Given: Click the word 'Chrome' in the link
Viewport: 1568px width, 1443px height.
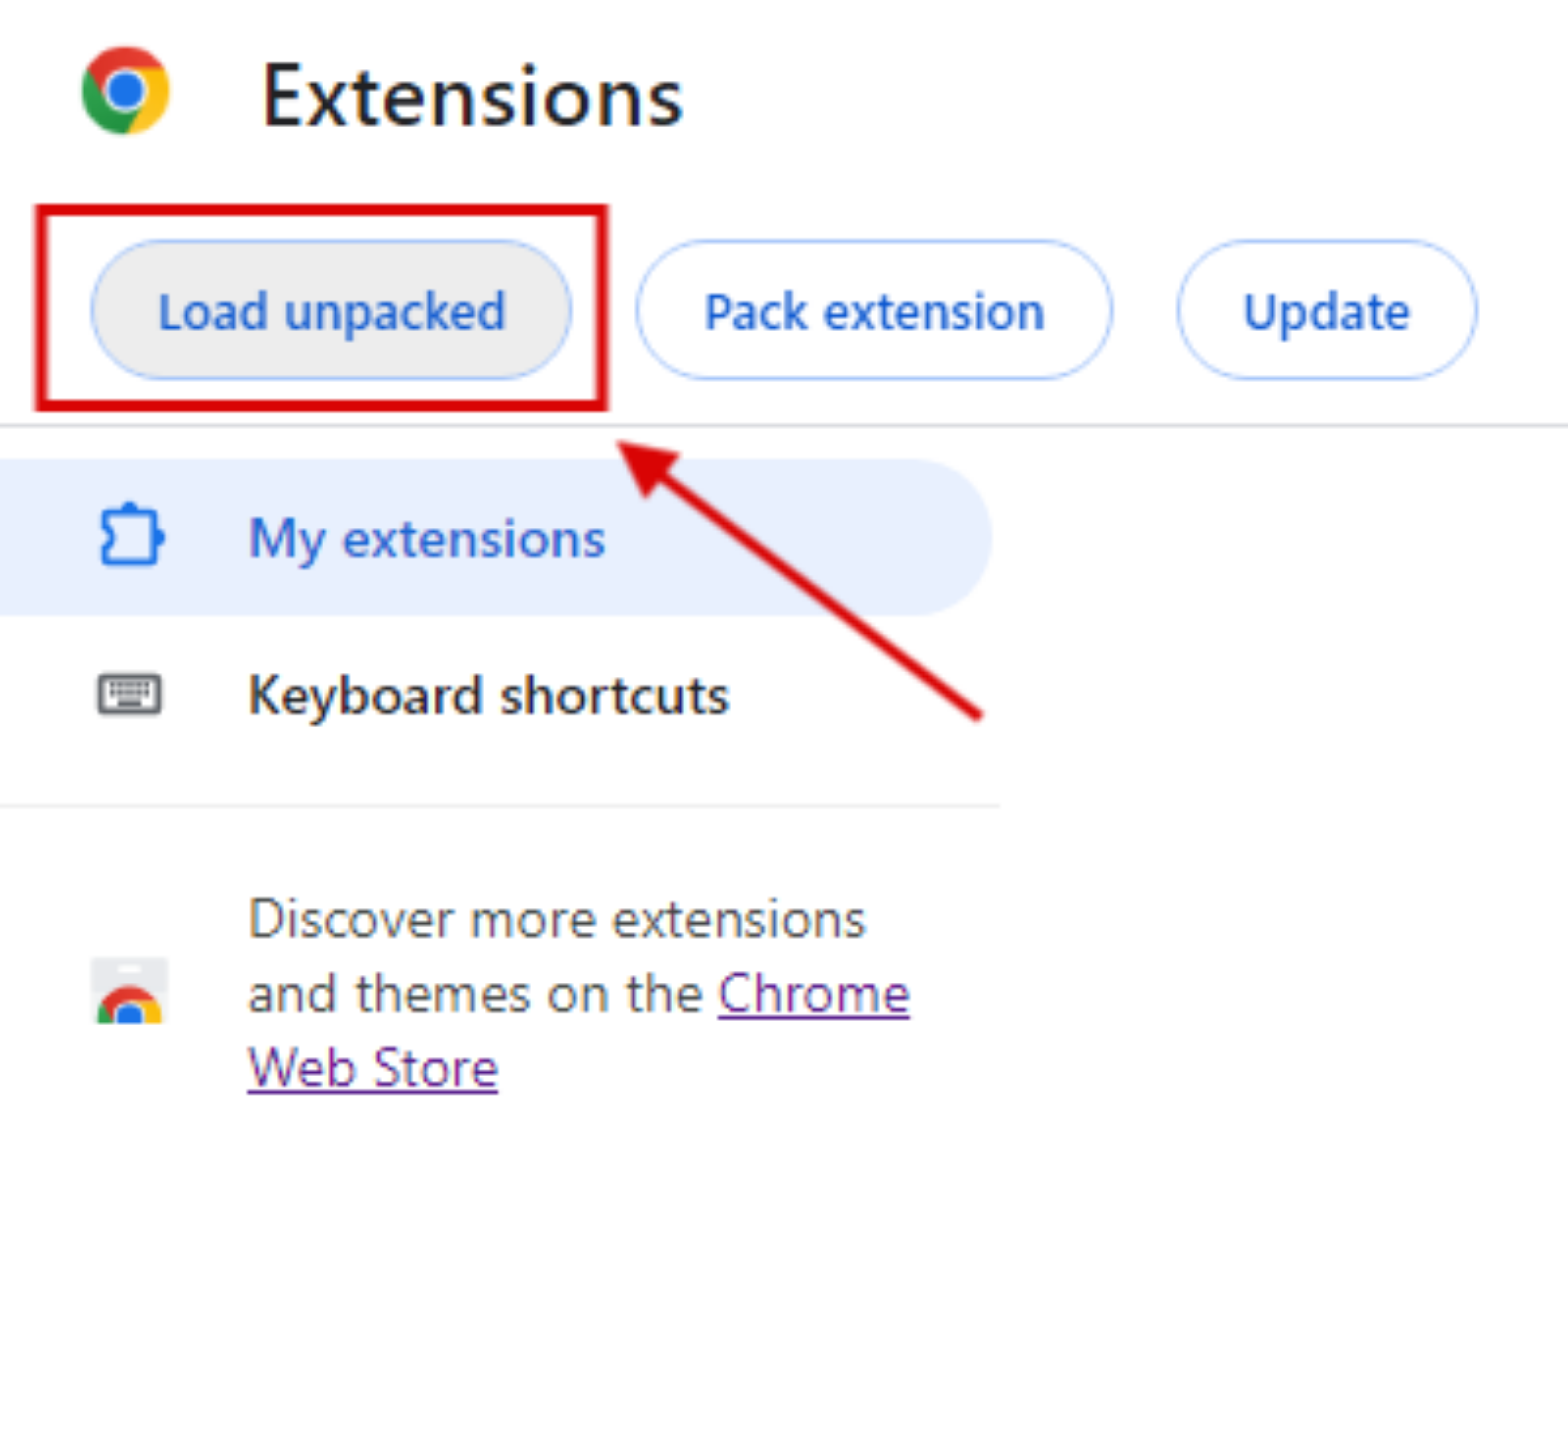Looking at the screenshot, I should click(813, 994).
